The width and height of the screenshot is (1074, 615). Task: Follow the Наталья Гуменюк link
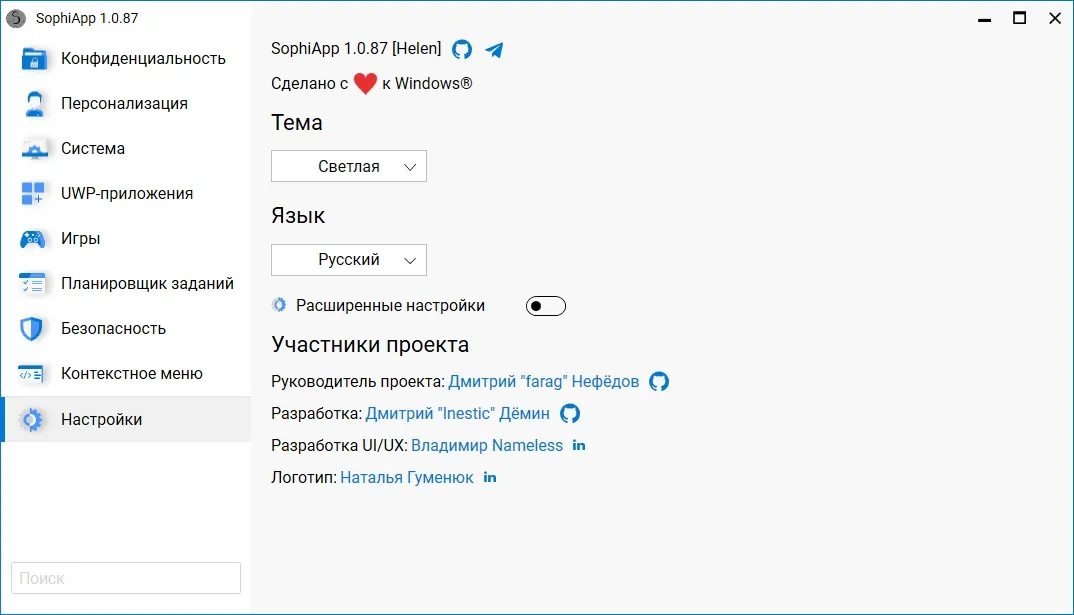pos(407,477)
